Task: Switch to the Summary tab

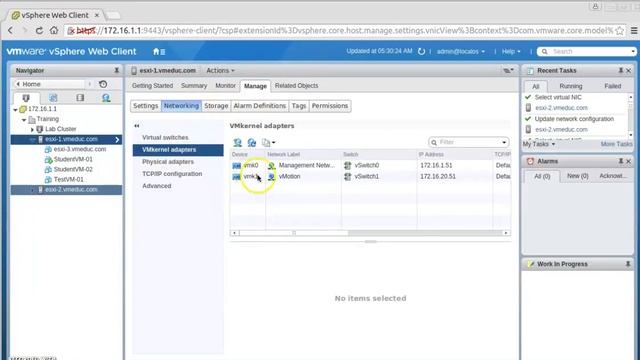Action: point(194,86)
